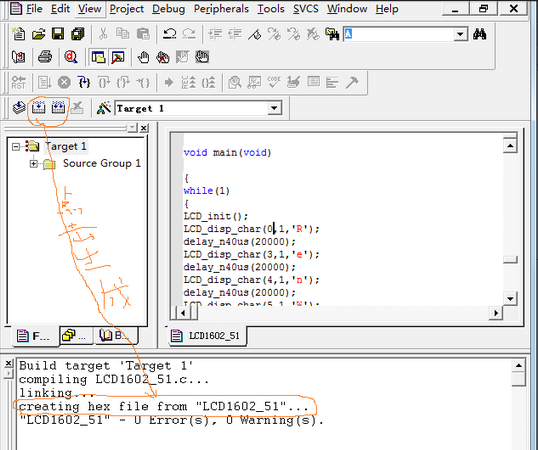This screenshot has width=538, height=450.
Task: Click the Undo arrow icon
Action: (169, 34)
